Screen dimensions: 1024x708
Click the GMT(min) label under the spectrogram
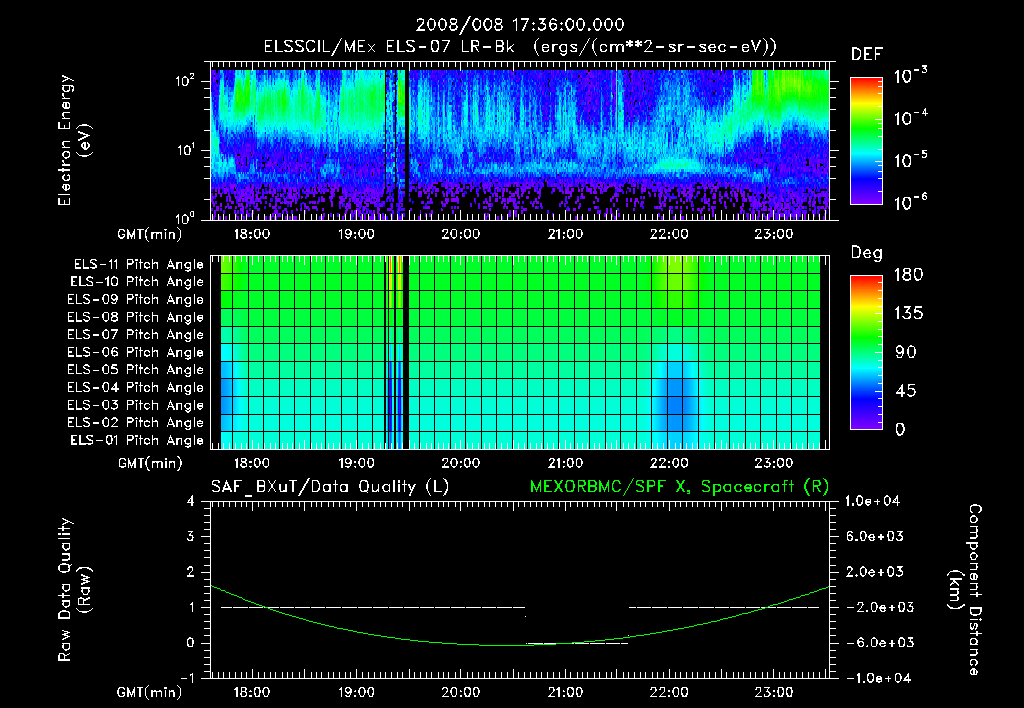tap(150, 234)
